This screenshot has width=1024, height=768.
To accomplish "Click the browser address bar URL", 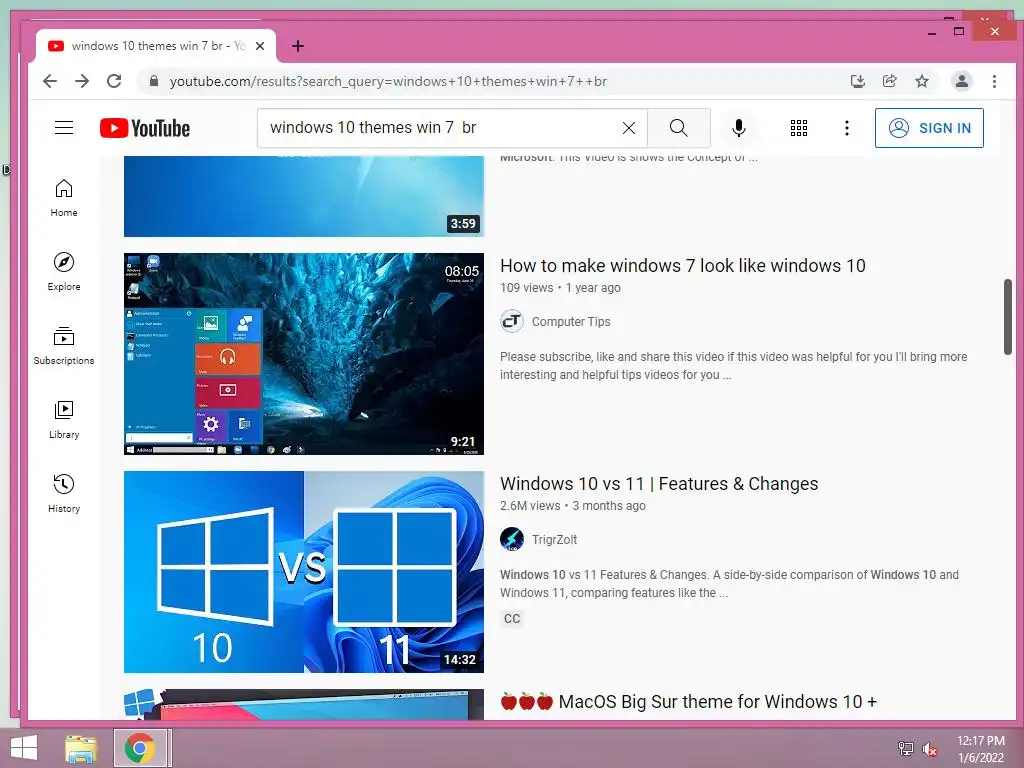I will (388, 82).
